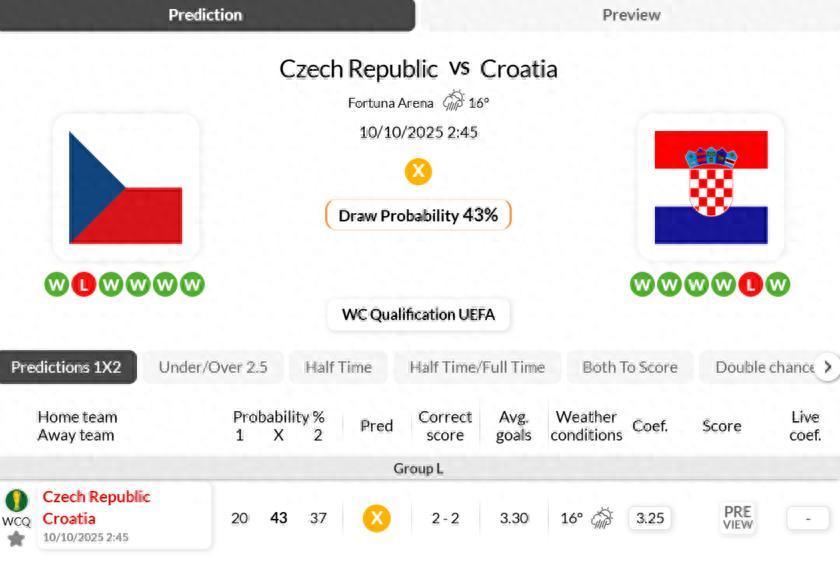This screenshot has width=840, height=564.
Task: Open the Czech Republic team link
Action: click(x=96, y=497)
